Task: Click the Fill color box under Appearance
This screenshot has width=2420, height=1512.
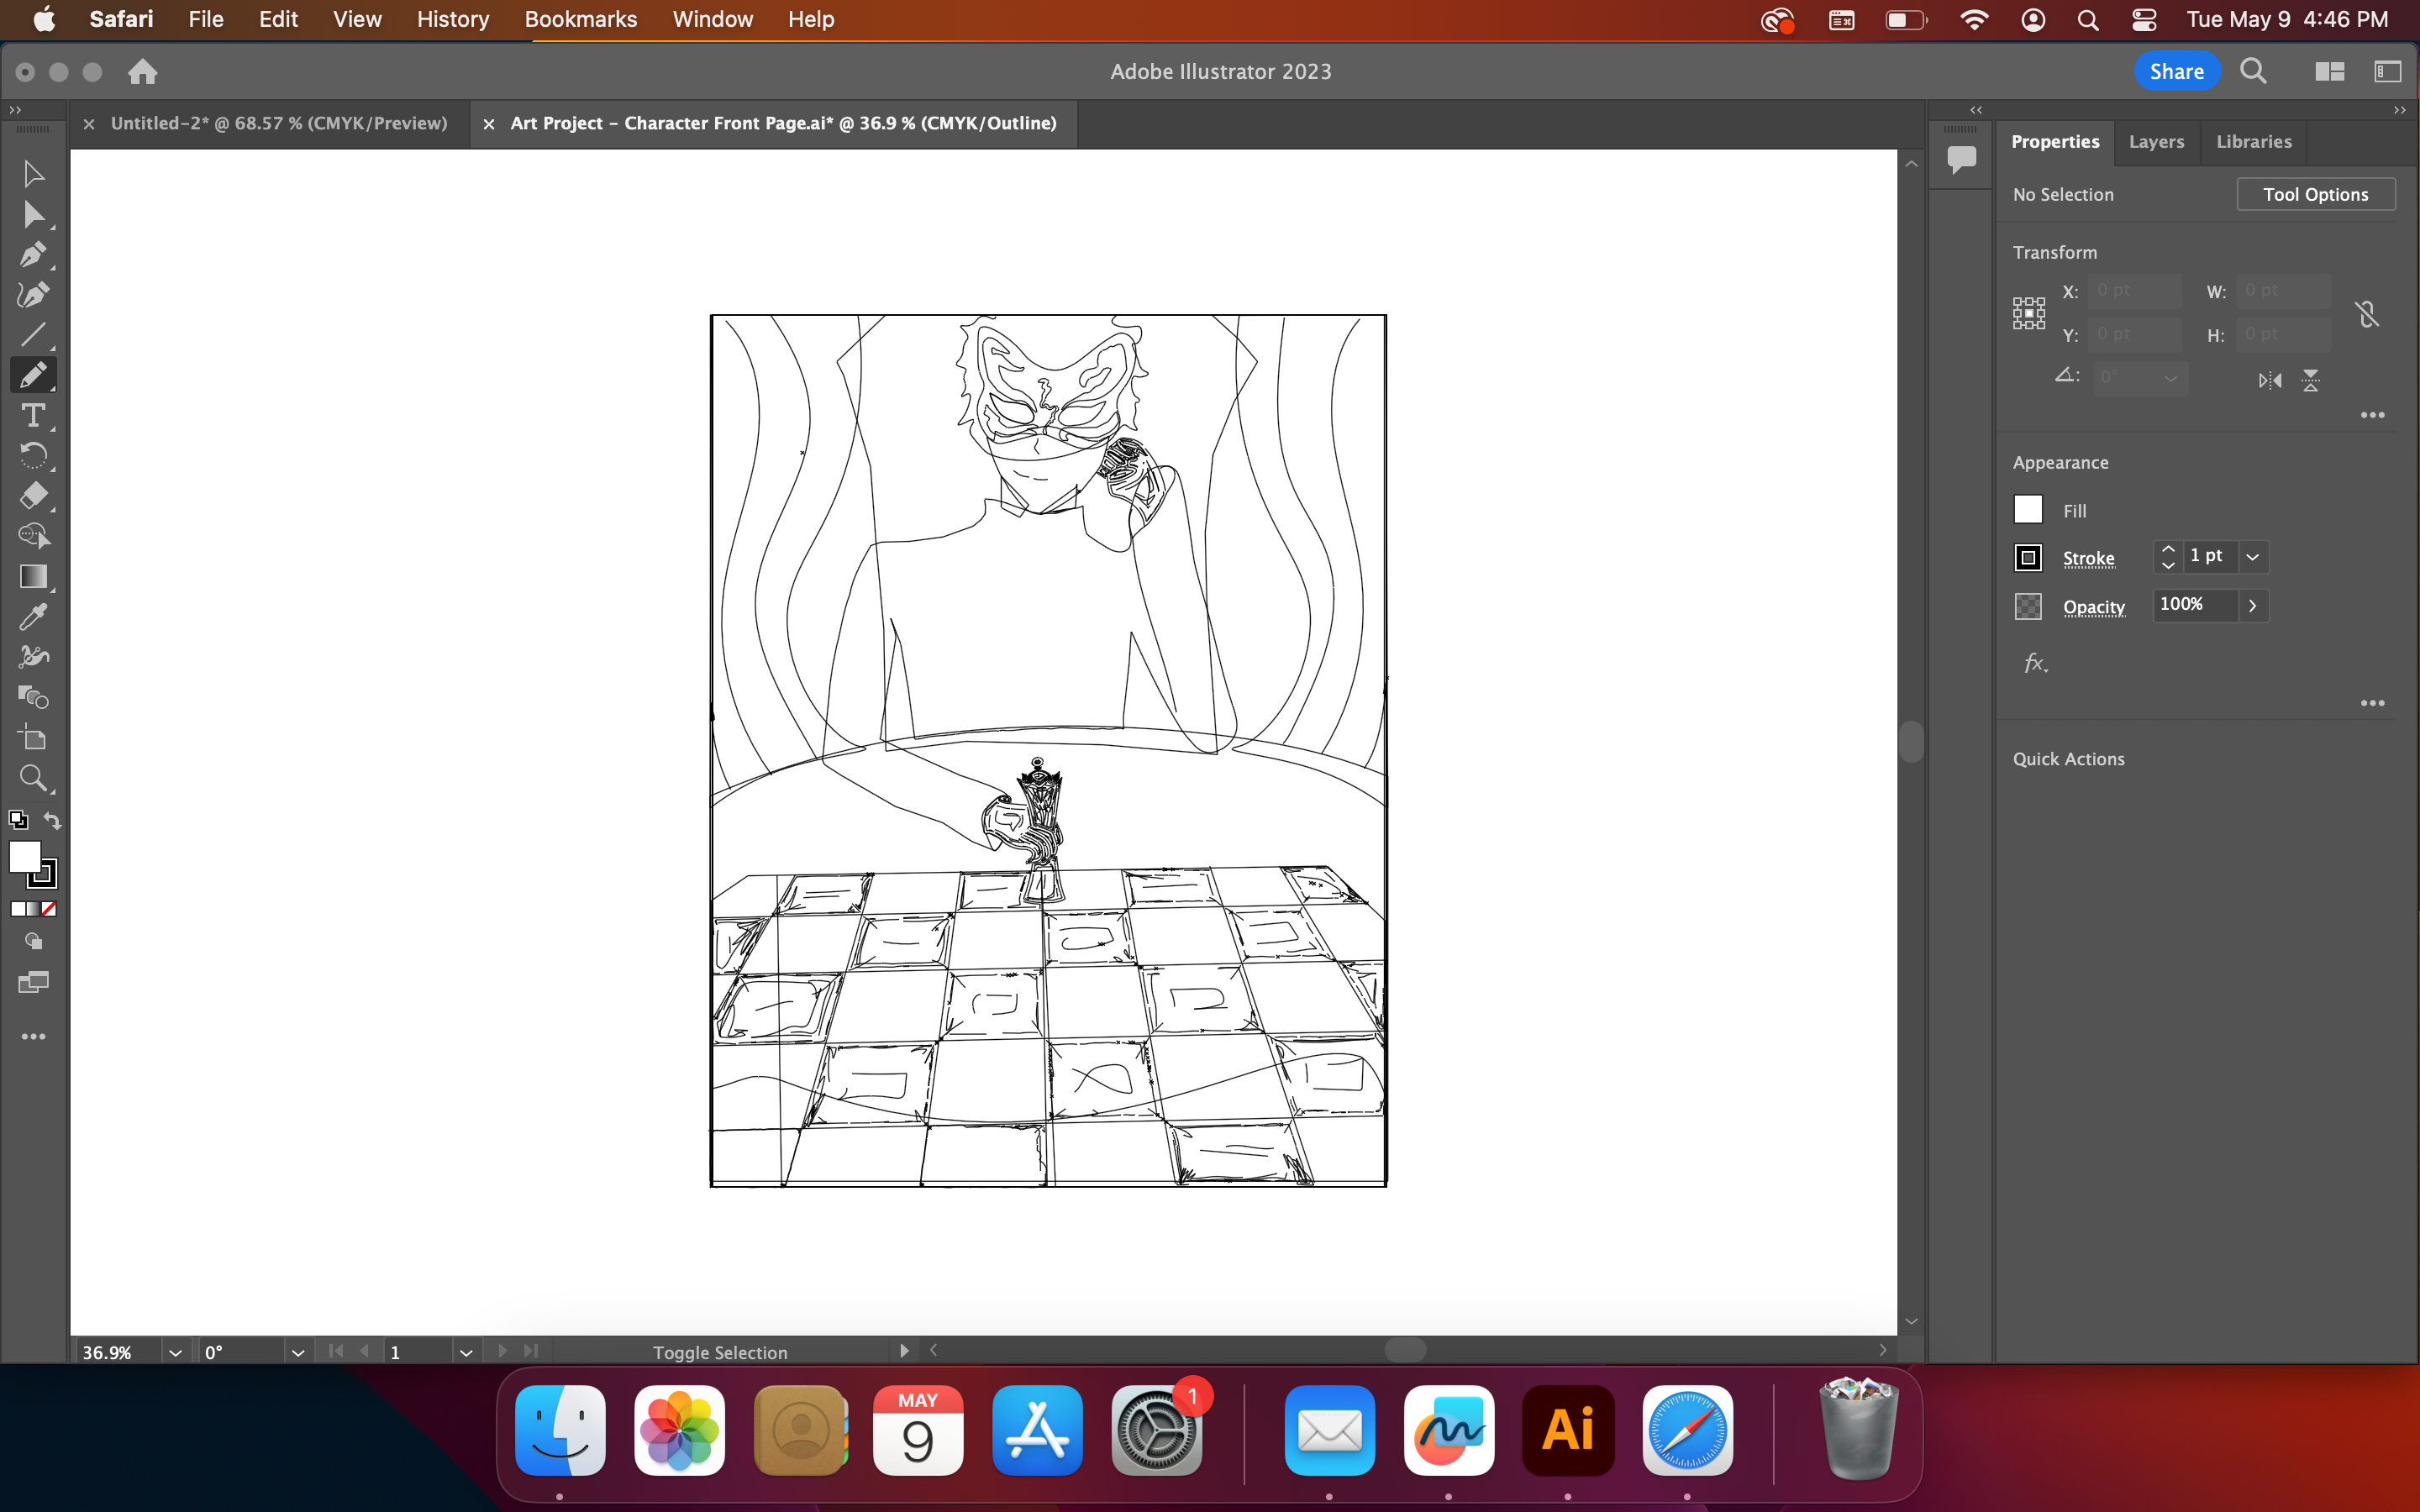Action: [x=2028, y=509]
